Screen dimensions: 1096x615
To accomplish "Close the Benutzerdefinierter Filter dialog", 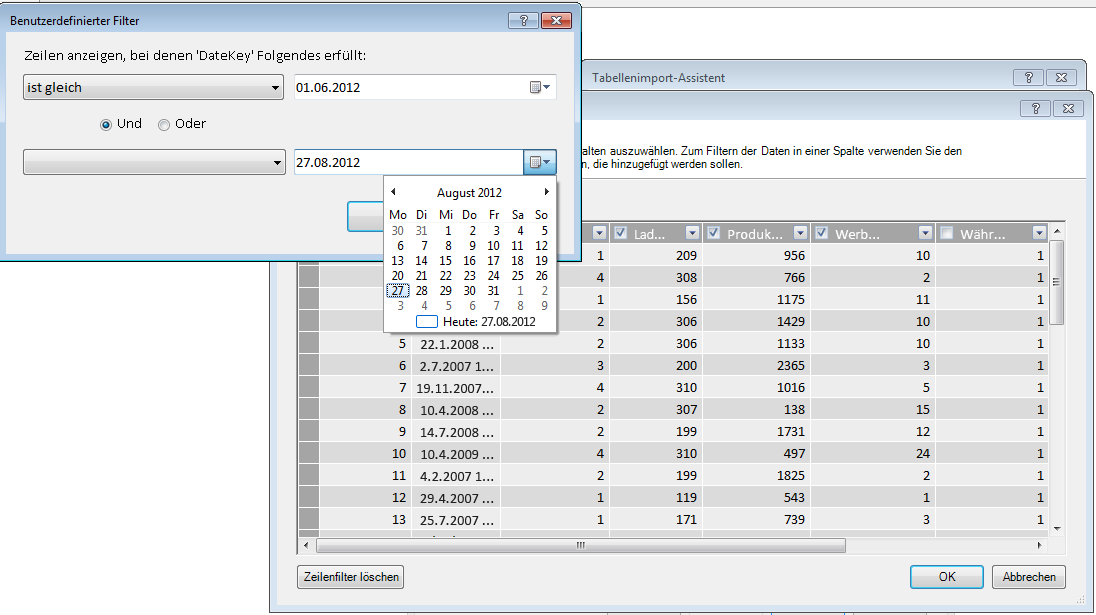I will click(x=556, y=20).
